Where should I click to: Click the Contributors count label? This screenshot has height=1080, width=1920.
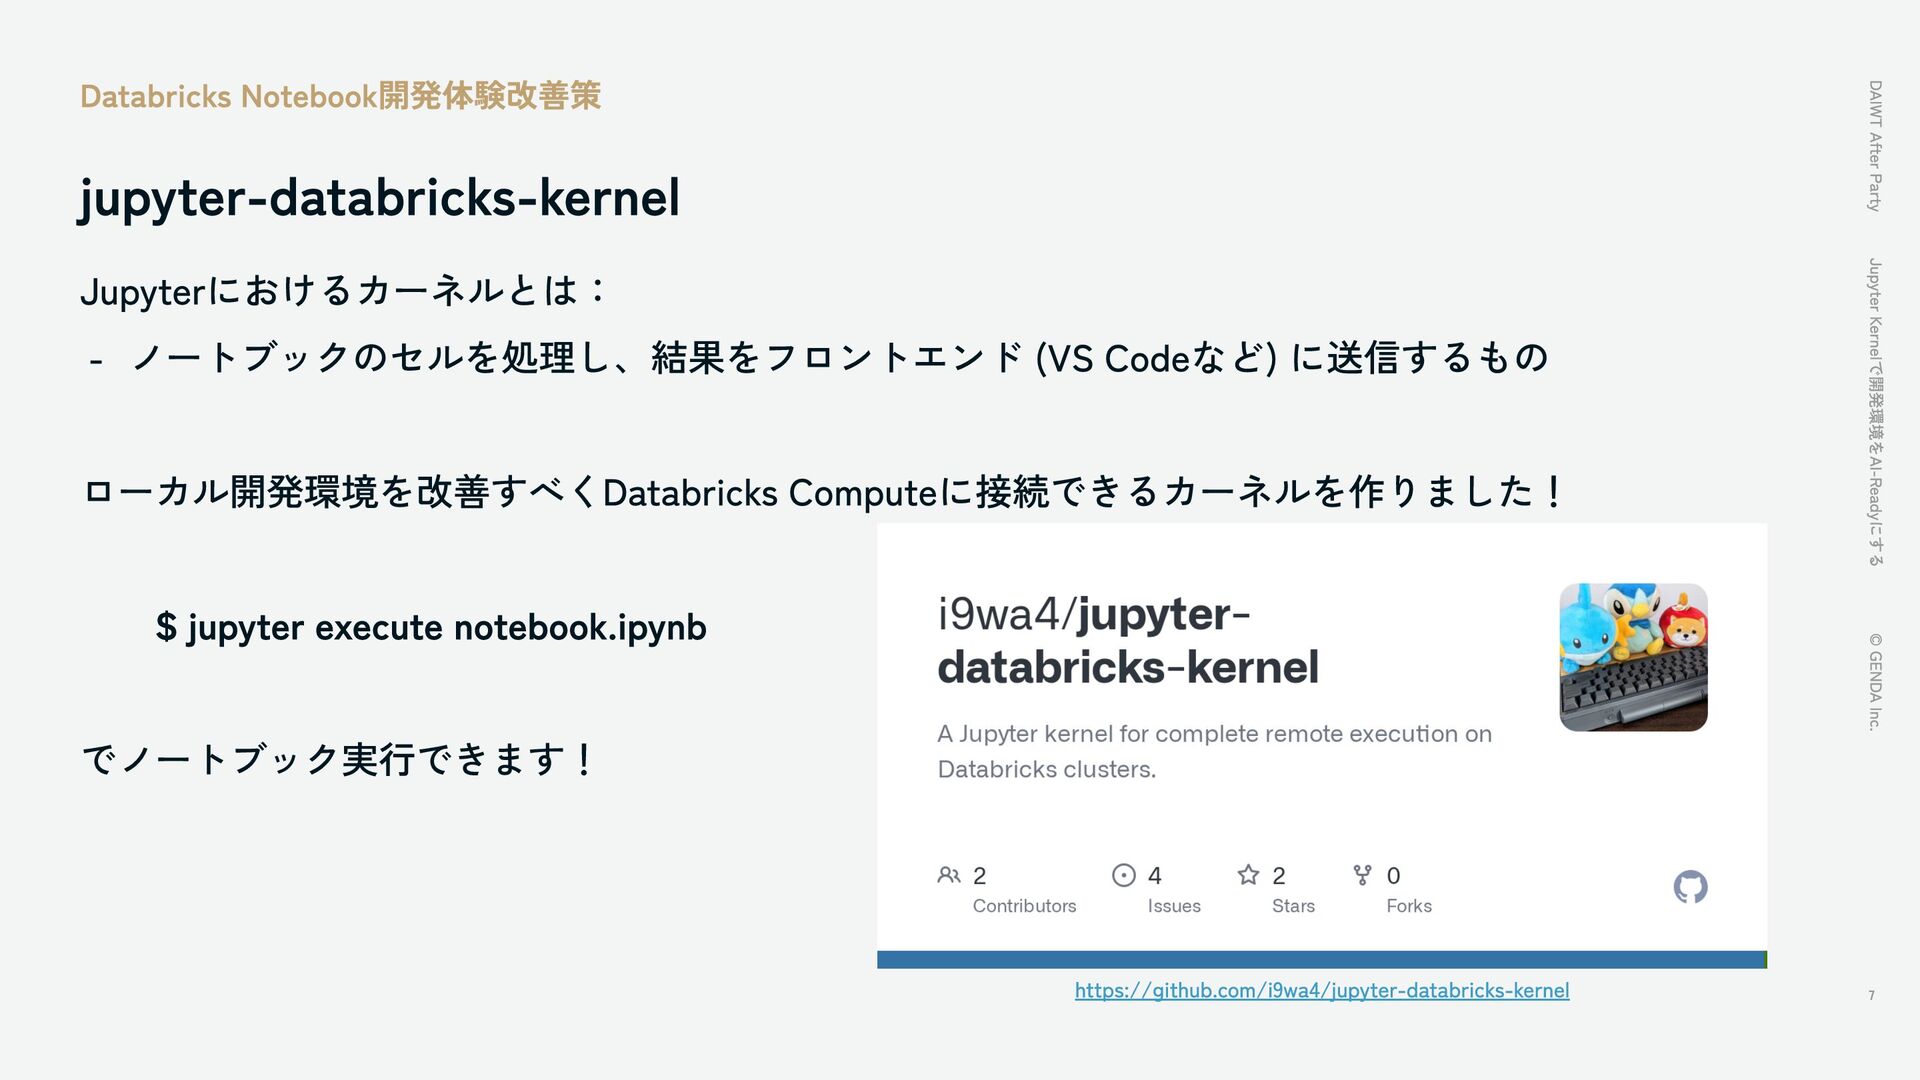[x=1024, y=906]
